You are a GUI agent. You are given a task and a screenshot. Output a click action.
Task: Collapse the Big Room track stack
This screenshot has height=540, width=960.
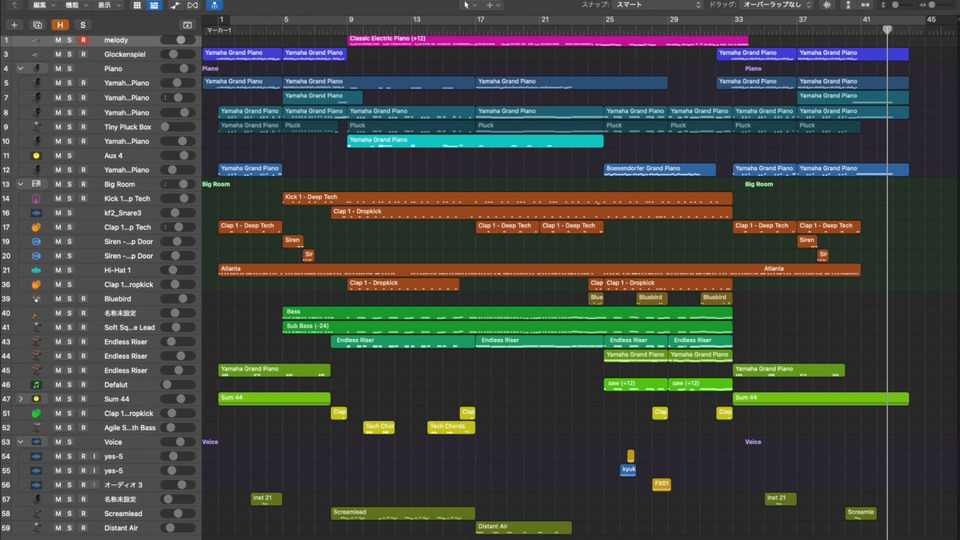tap(20, 185)
